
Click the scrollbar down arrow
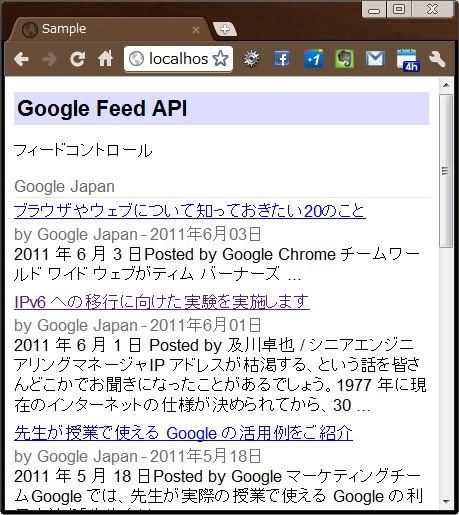446,501
